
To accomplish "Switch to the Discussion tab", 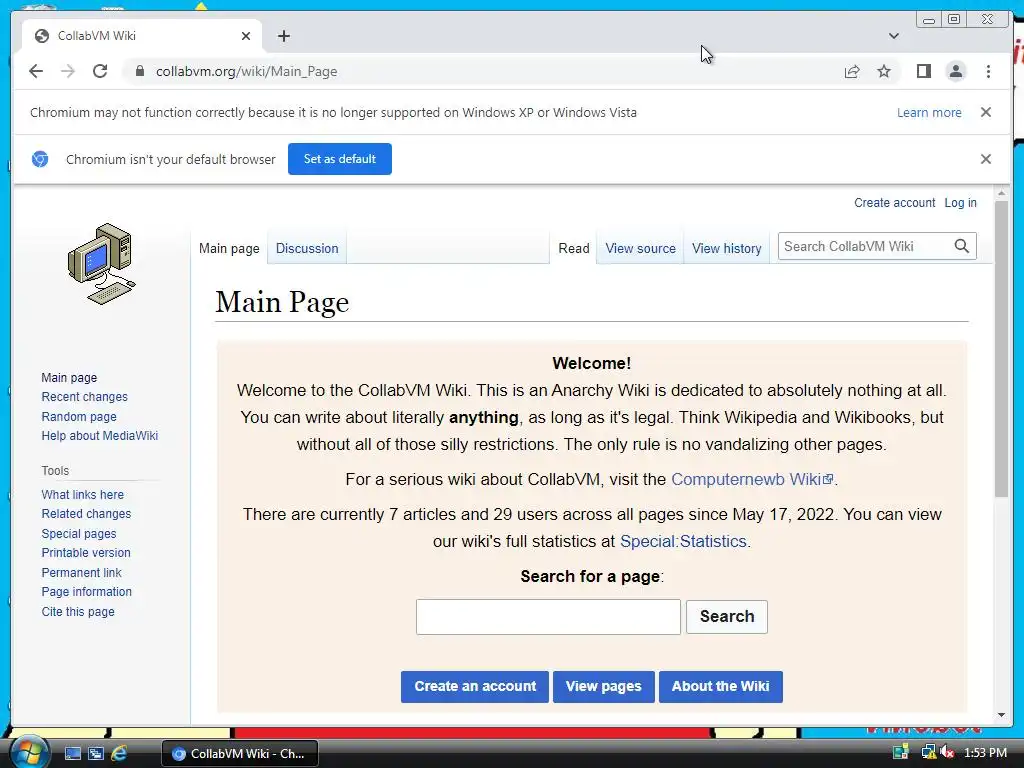I will click(x=307, y=248).
